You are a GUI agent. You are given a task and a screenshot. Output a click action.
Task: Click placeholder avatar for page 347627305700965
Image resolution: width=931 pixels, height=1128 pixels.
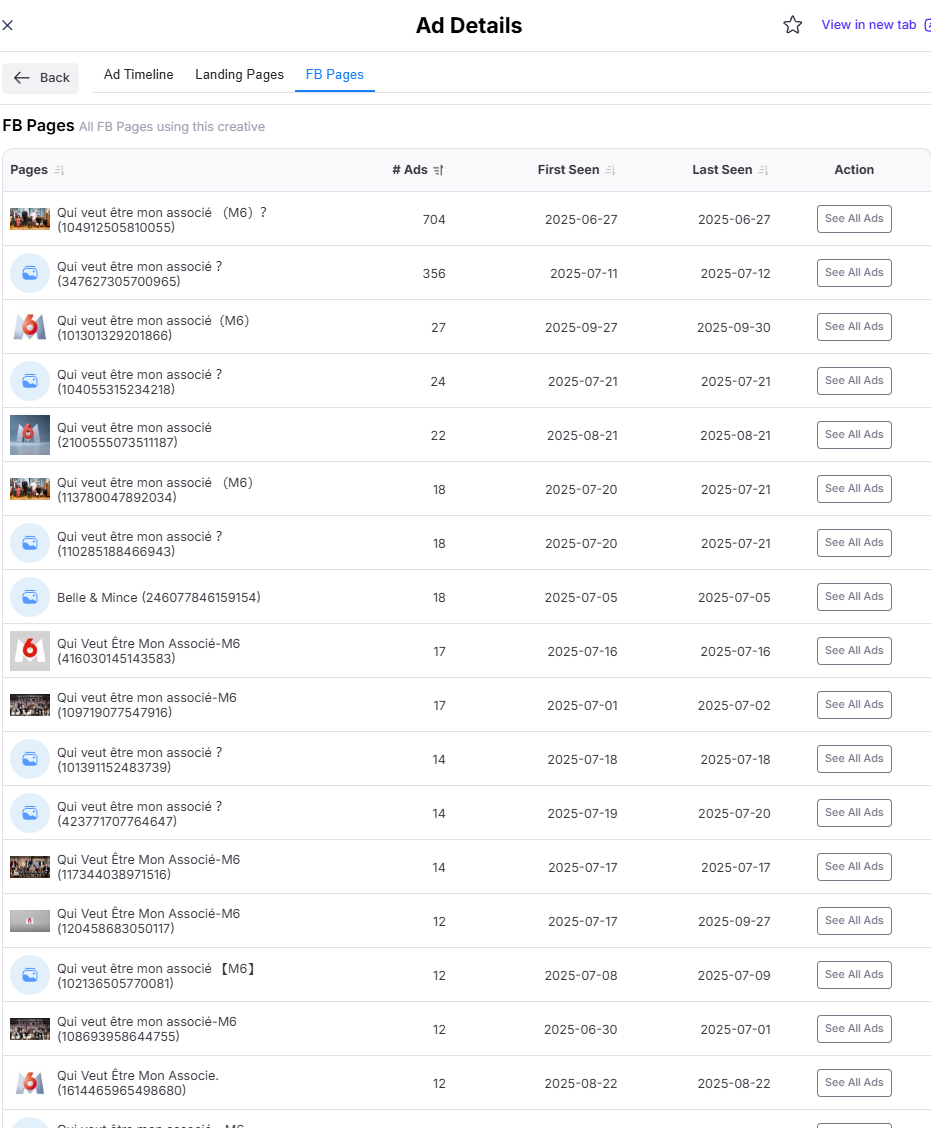pyautogui.click(x=30, y=273)
